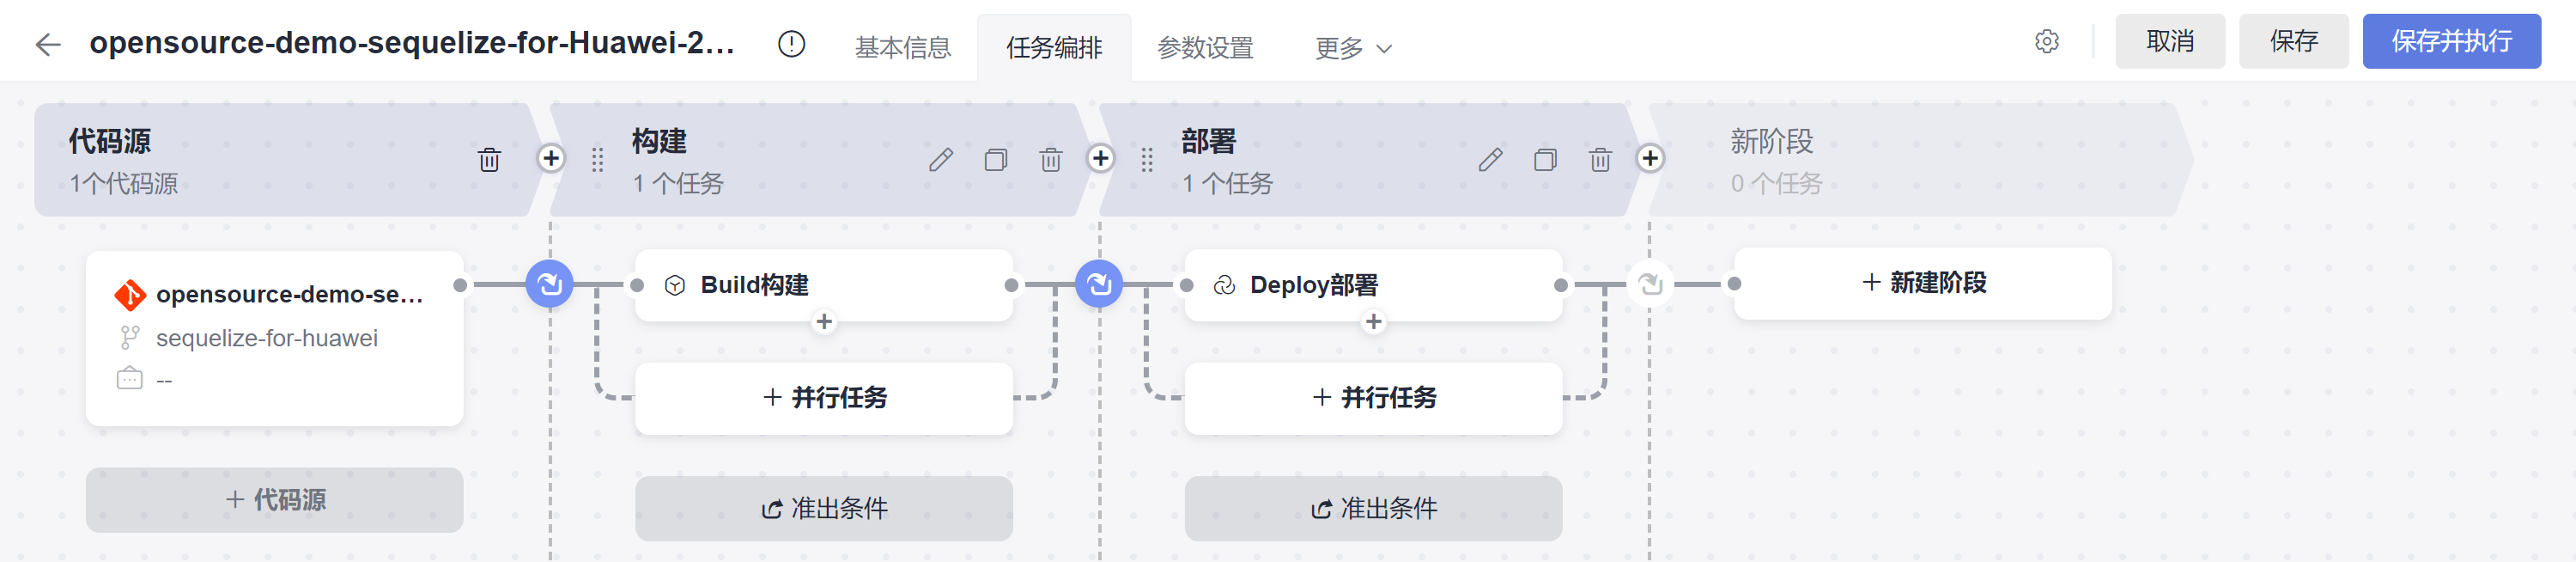Add stage with plus after 代码源 header
Image resolution: width=2576 pixels, height=562 pixels.
551,158
